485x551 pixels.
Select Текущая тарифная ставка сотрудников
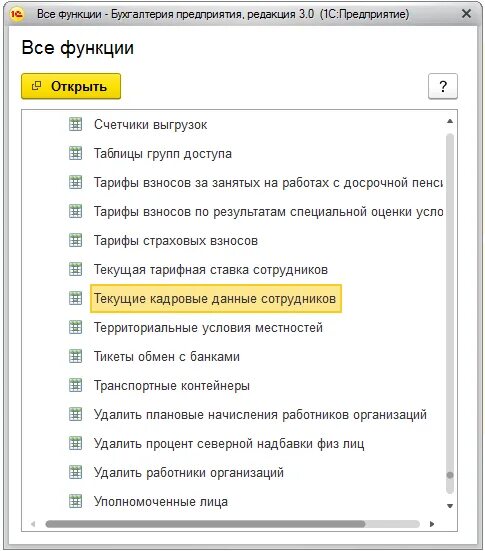click(211, 270)
